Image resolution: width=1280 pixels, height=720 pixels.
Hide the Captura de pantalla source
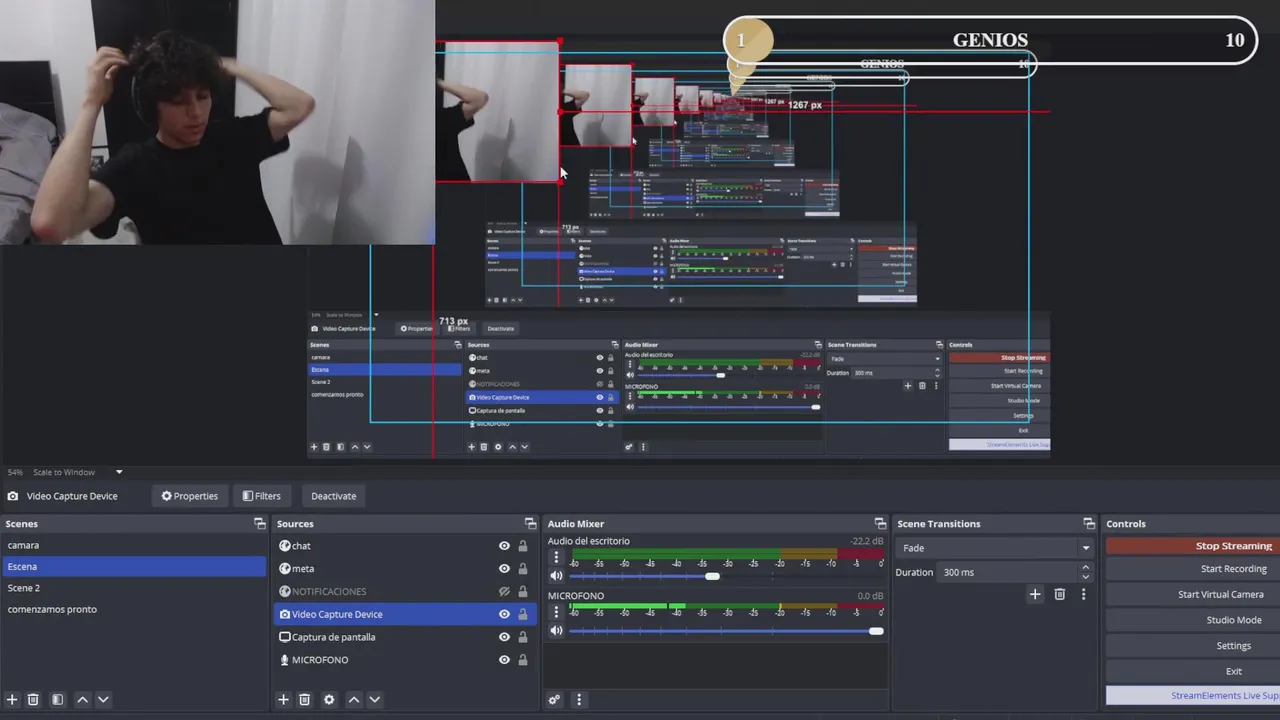pos(504,637)
